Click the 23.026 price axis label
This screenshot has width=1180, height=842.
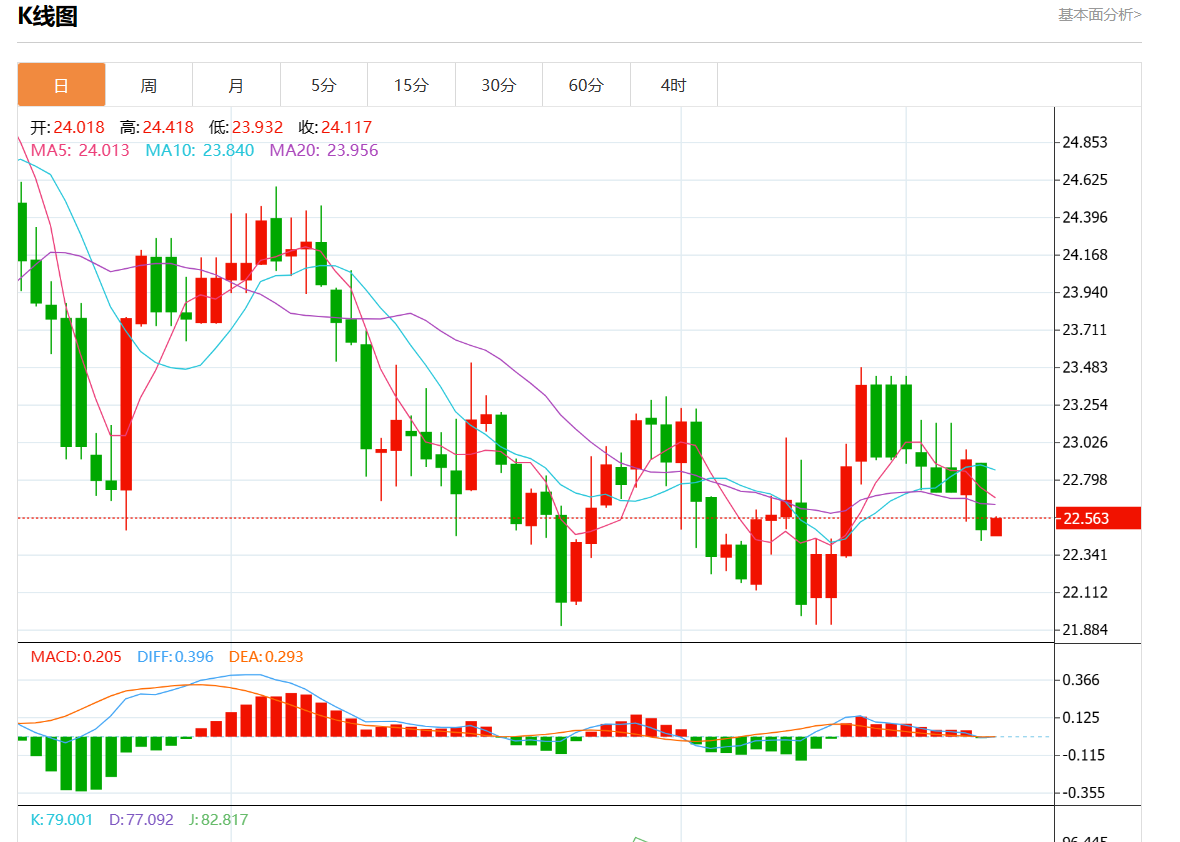click(x=1084, y=442)
